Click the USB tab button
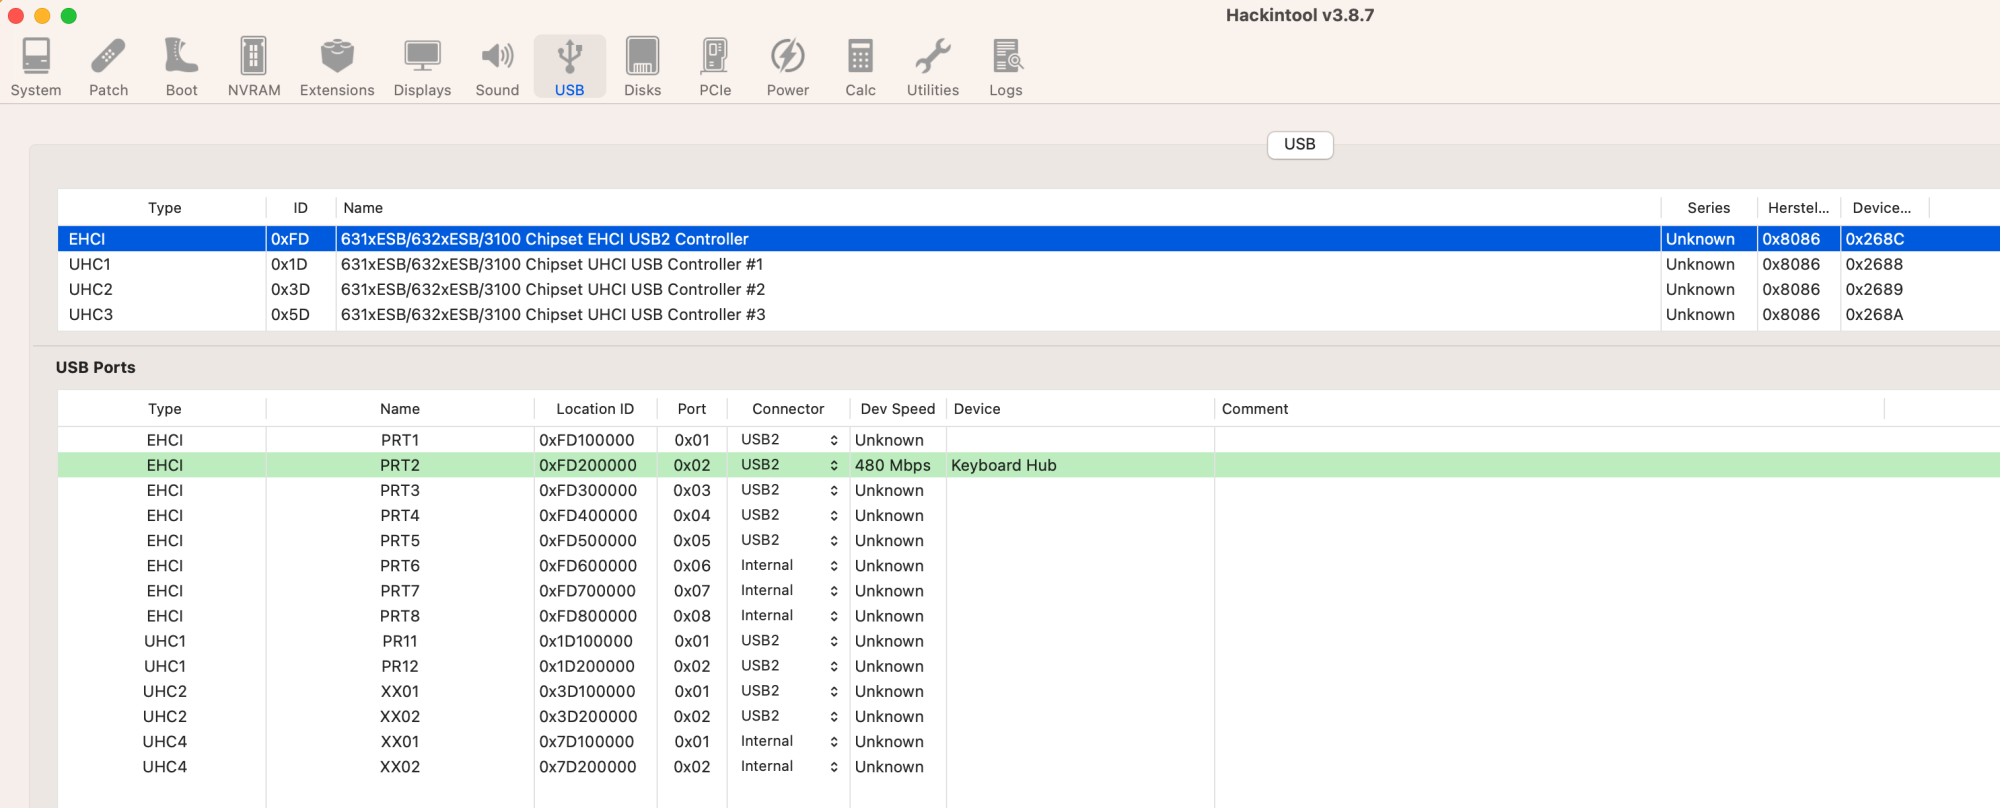This screenshot has width=2000, height=808. coord(1299,144)
